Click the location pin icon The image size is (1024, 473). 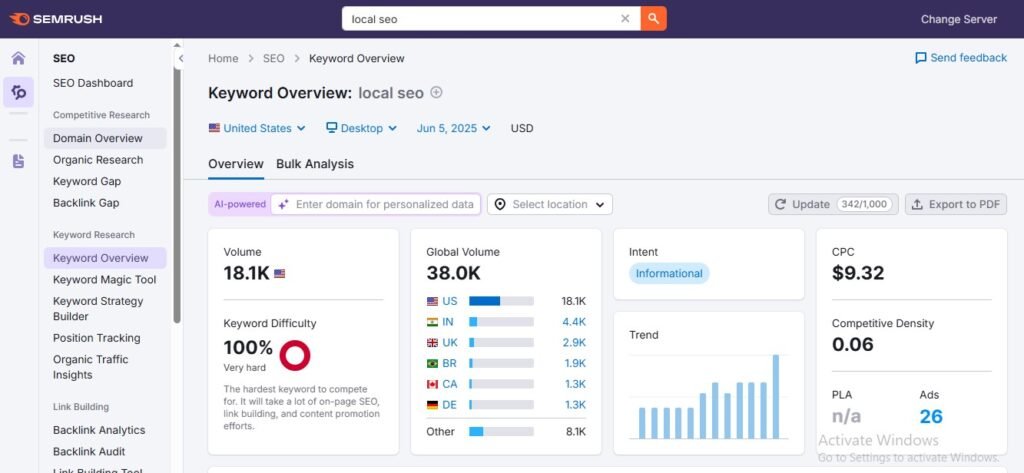pyautogui.click(x=500, y=204)
